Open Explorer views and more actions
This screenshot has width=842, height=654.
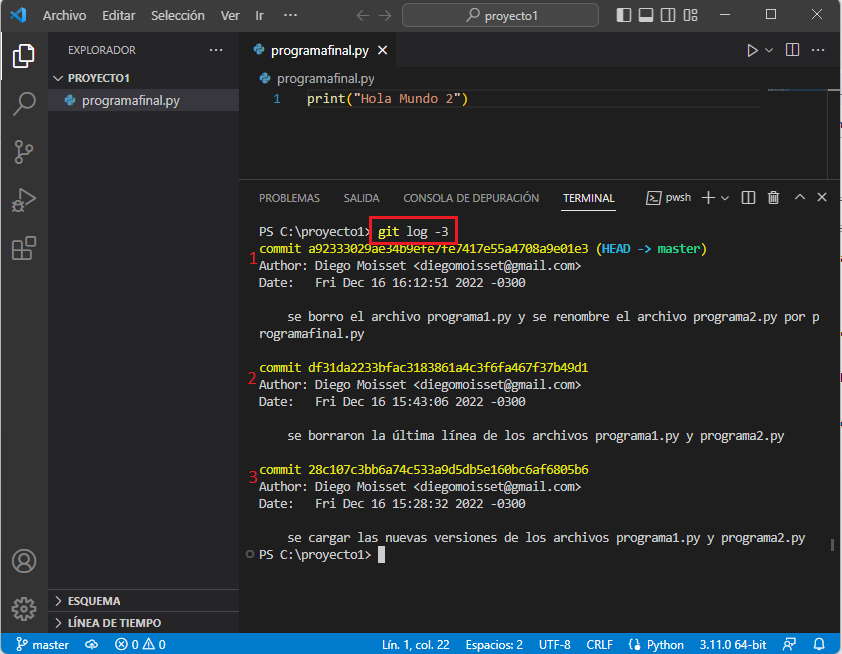(216, 50)
